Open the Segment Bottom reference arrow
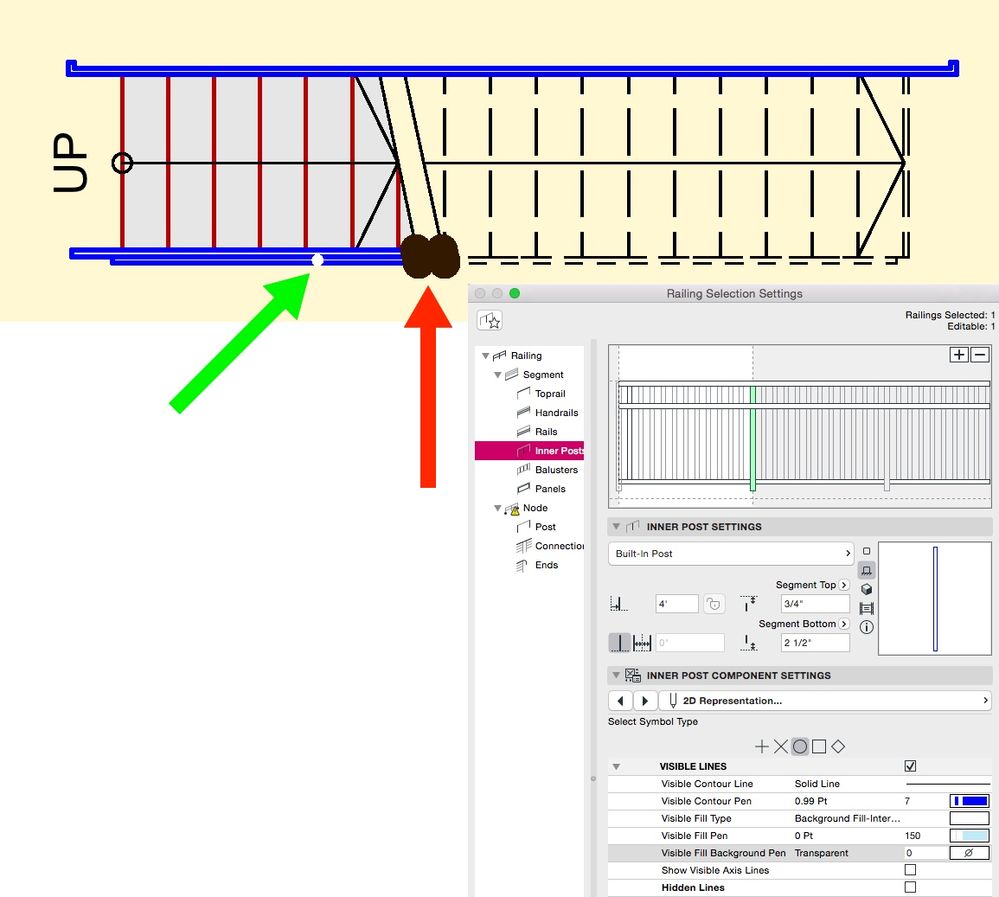 click(844, 624)
